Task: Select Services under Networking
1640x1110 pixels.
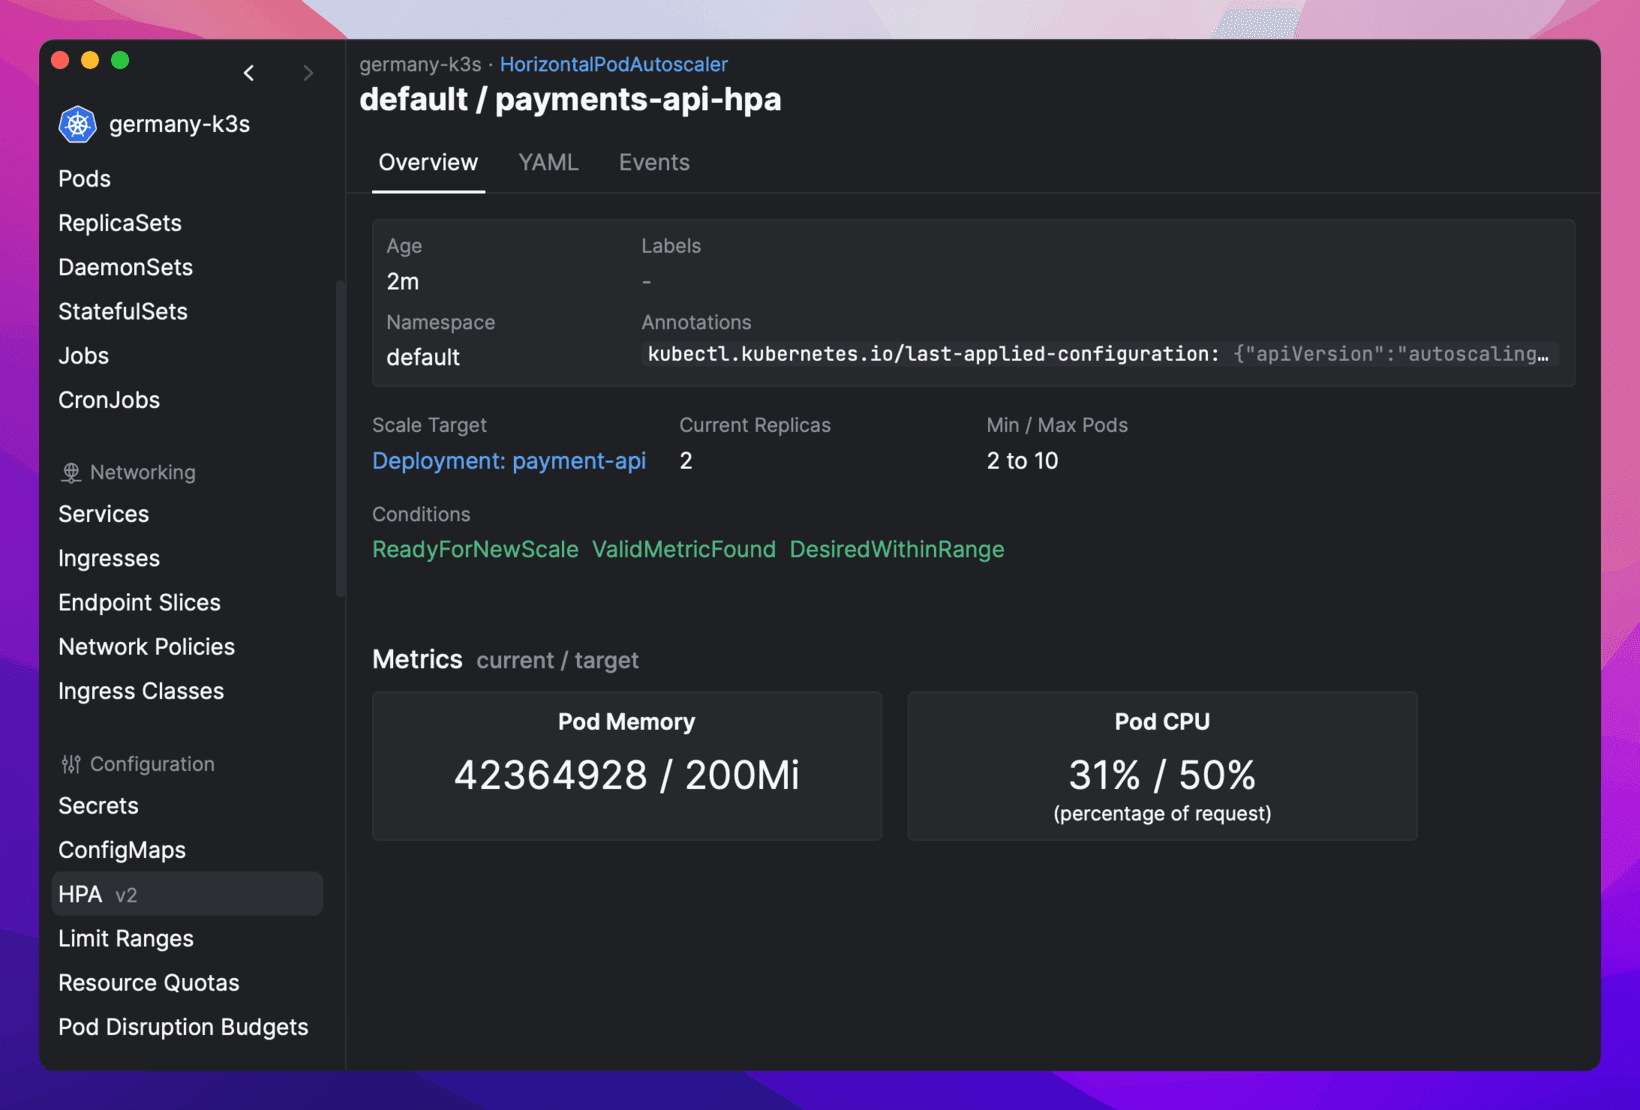Action: (103, 513)
